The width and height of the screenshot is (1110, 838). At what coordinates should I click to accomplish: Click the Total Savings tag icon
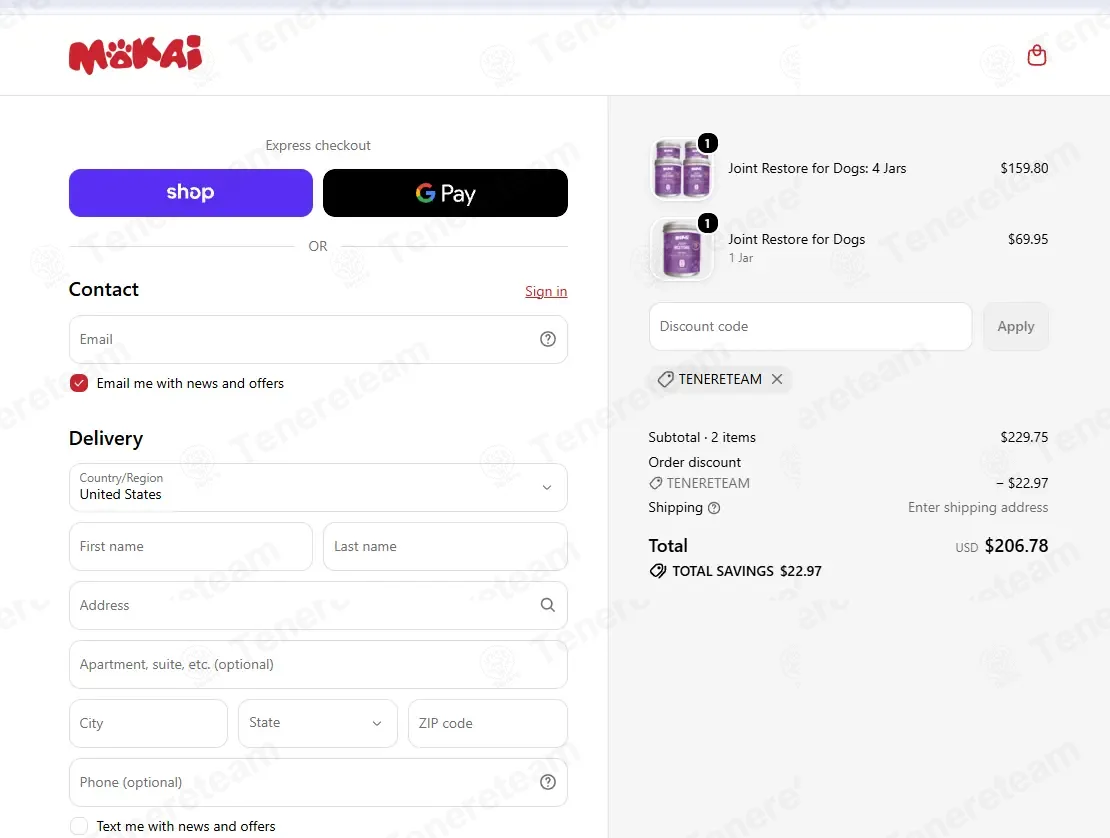pyautogui.click(x=658, y=571)
